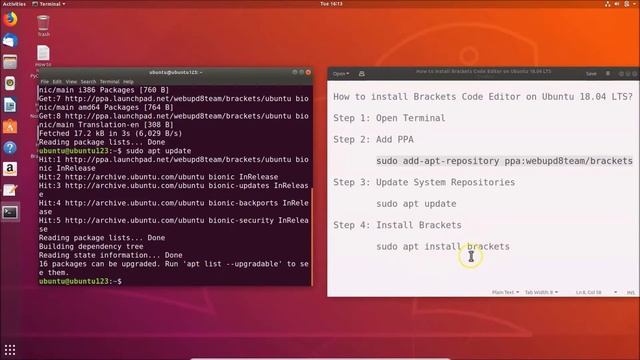This screenshot has width=640, height=360.
Task: Click 'Building dependency tree' line in terminal
Action: (x=91, y=247)
